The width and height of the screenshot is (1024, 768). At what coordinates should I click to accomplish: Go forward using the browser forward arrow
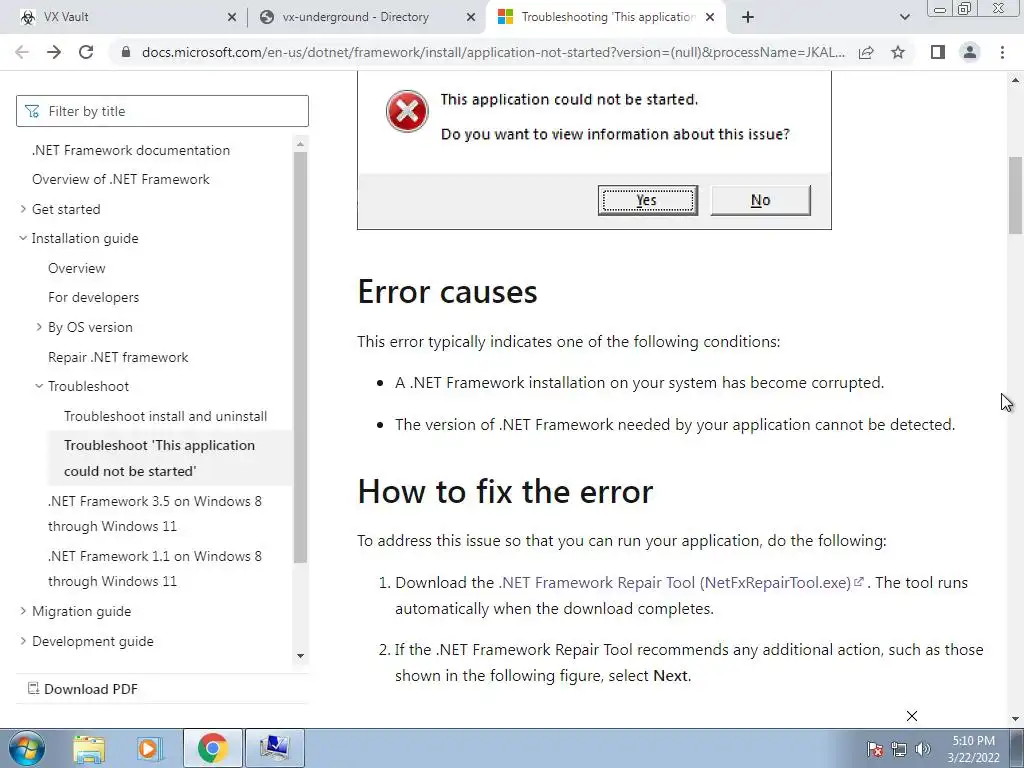pos(54,52)
